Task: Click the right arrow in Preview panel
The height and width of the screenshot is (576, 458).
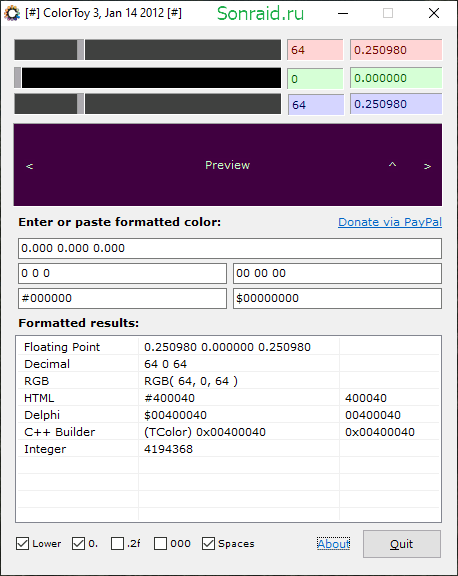Action: pyautogui.click(x=427, y=166)
